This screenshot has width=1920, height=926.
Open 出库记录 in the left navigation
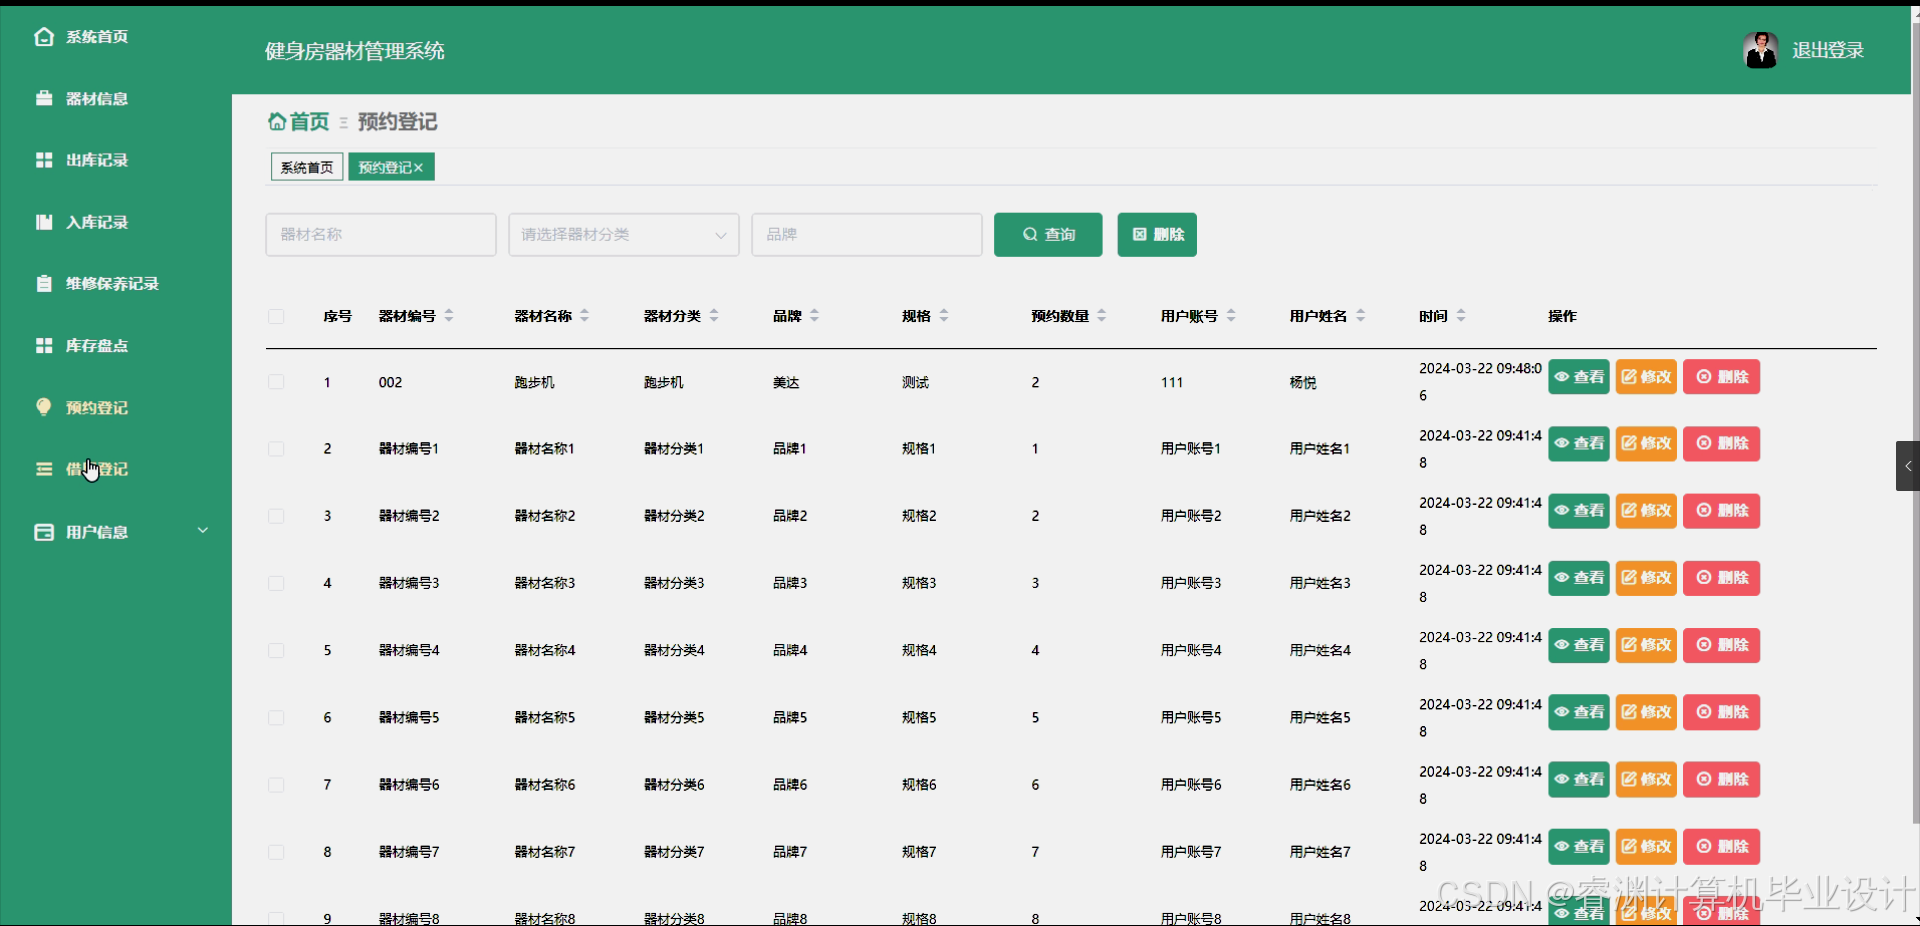(96, 160)
